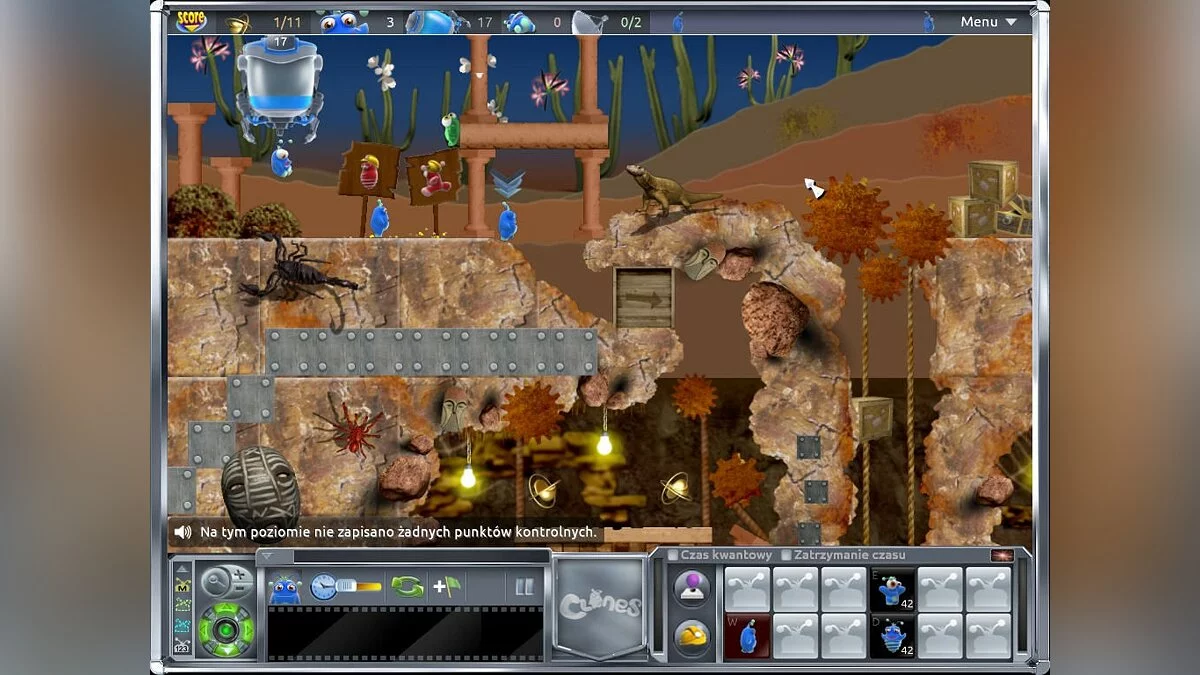Click the 123 numbers sidebar icon
This screenshot has width=1200, height=675.
point(183,647)
